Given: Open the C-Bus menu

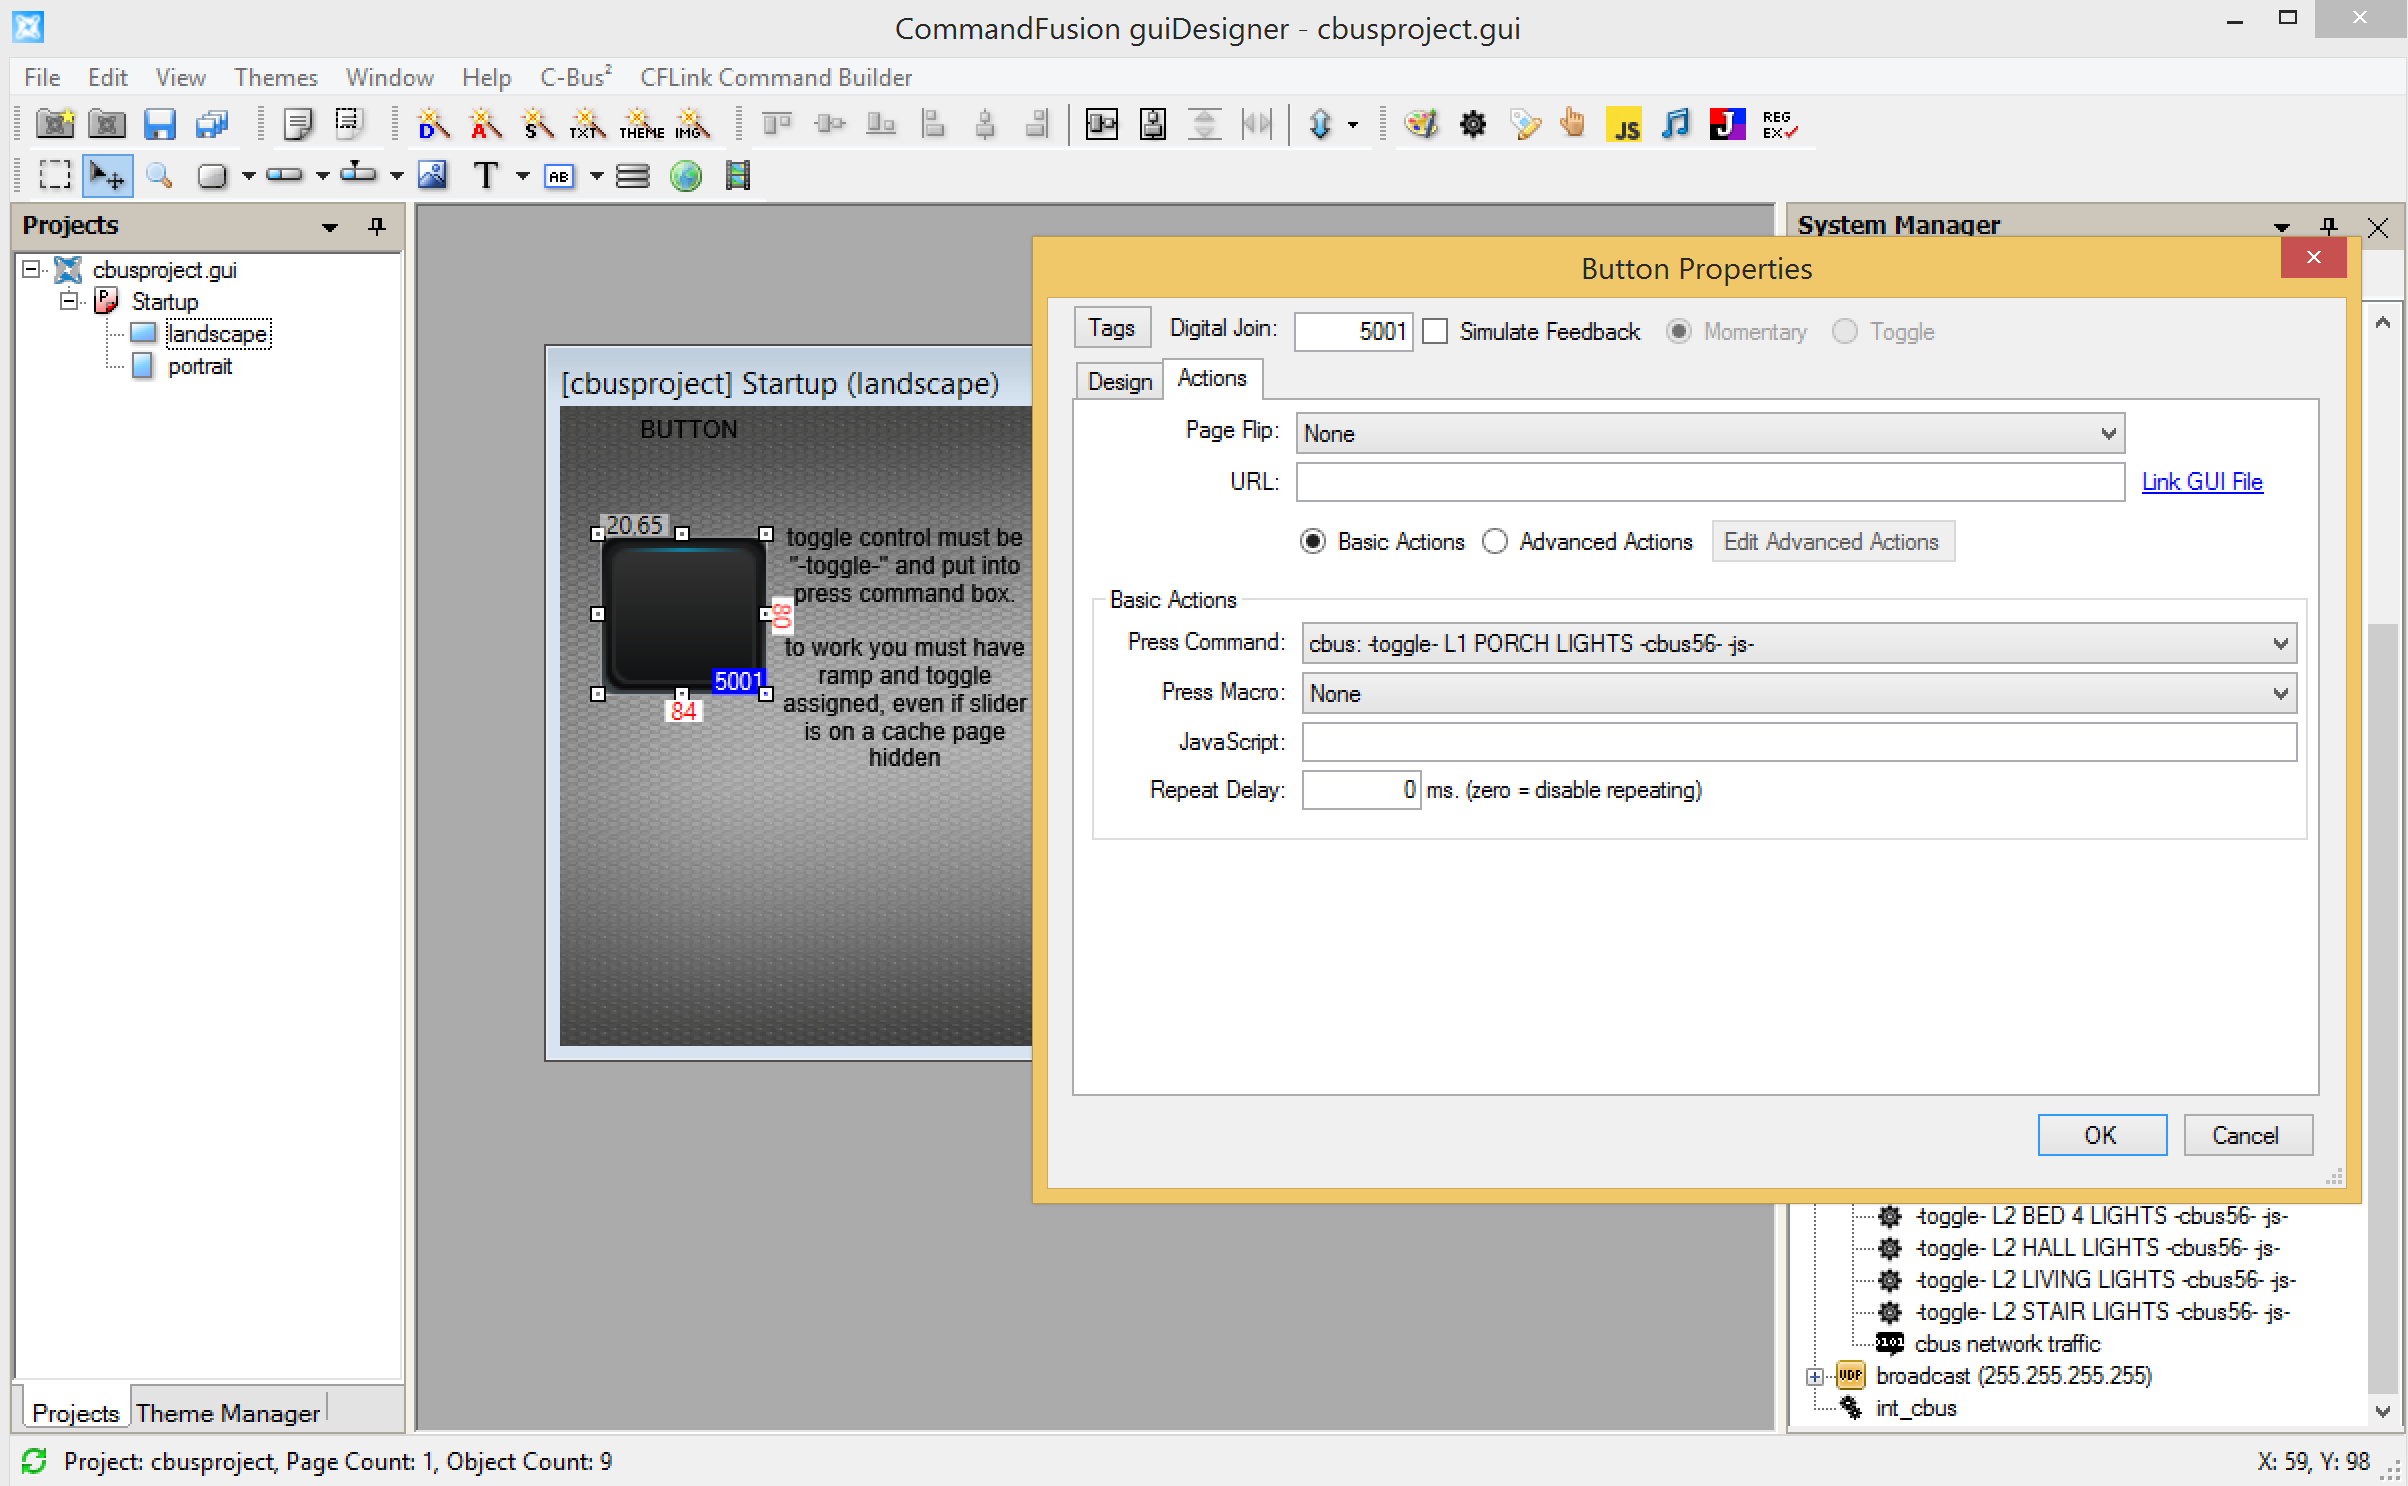Looking at the screenshot, I should pos(573,78).
